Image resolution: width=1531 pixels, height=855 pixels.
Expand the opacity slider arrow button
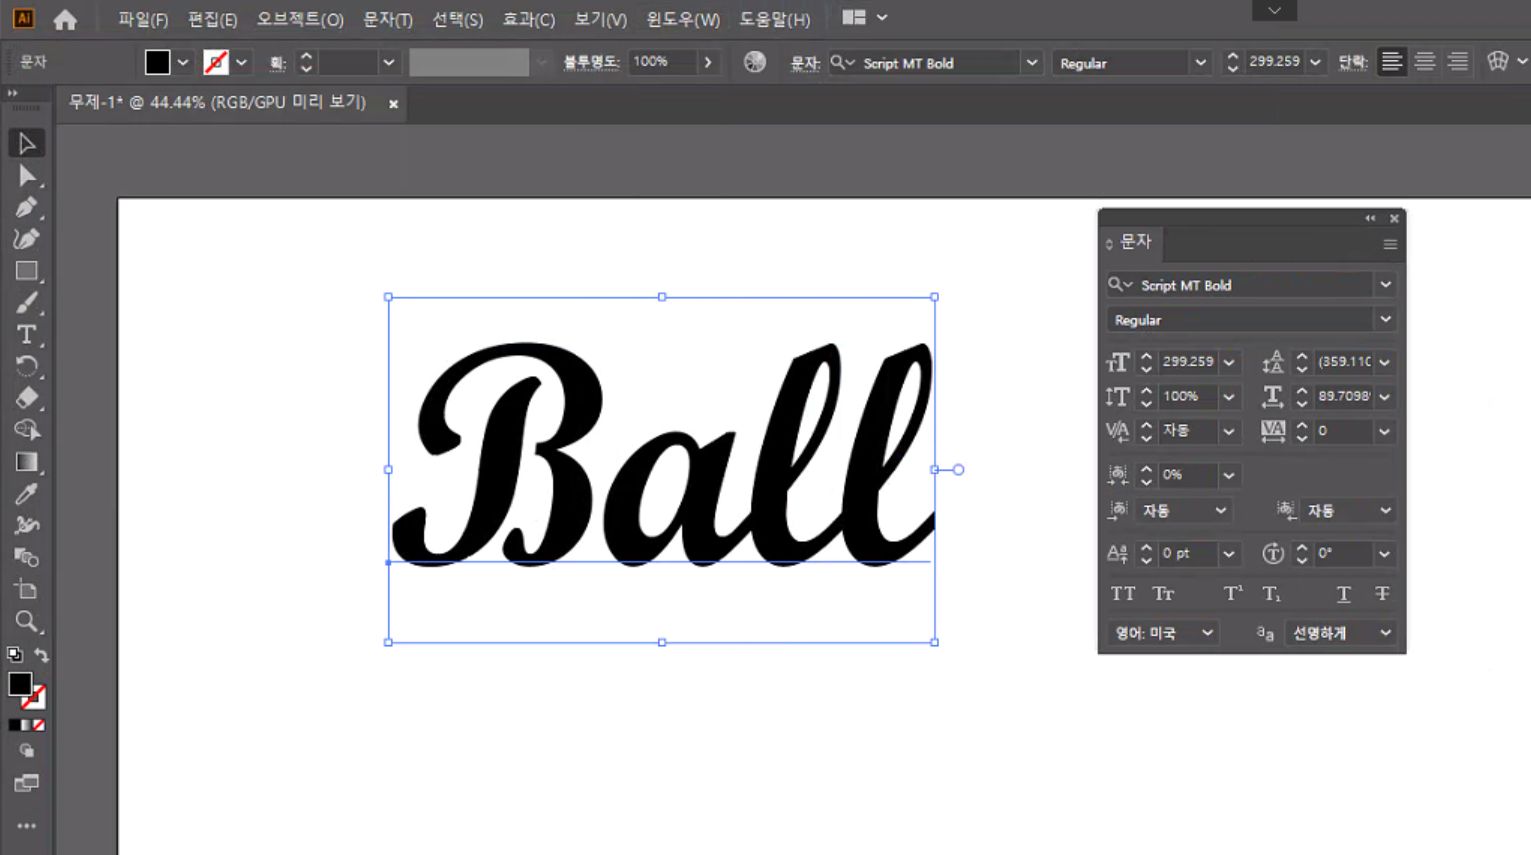click(708, 62)
